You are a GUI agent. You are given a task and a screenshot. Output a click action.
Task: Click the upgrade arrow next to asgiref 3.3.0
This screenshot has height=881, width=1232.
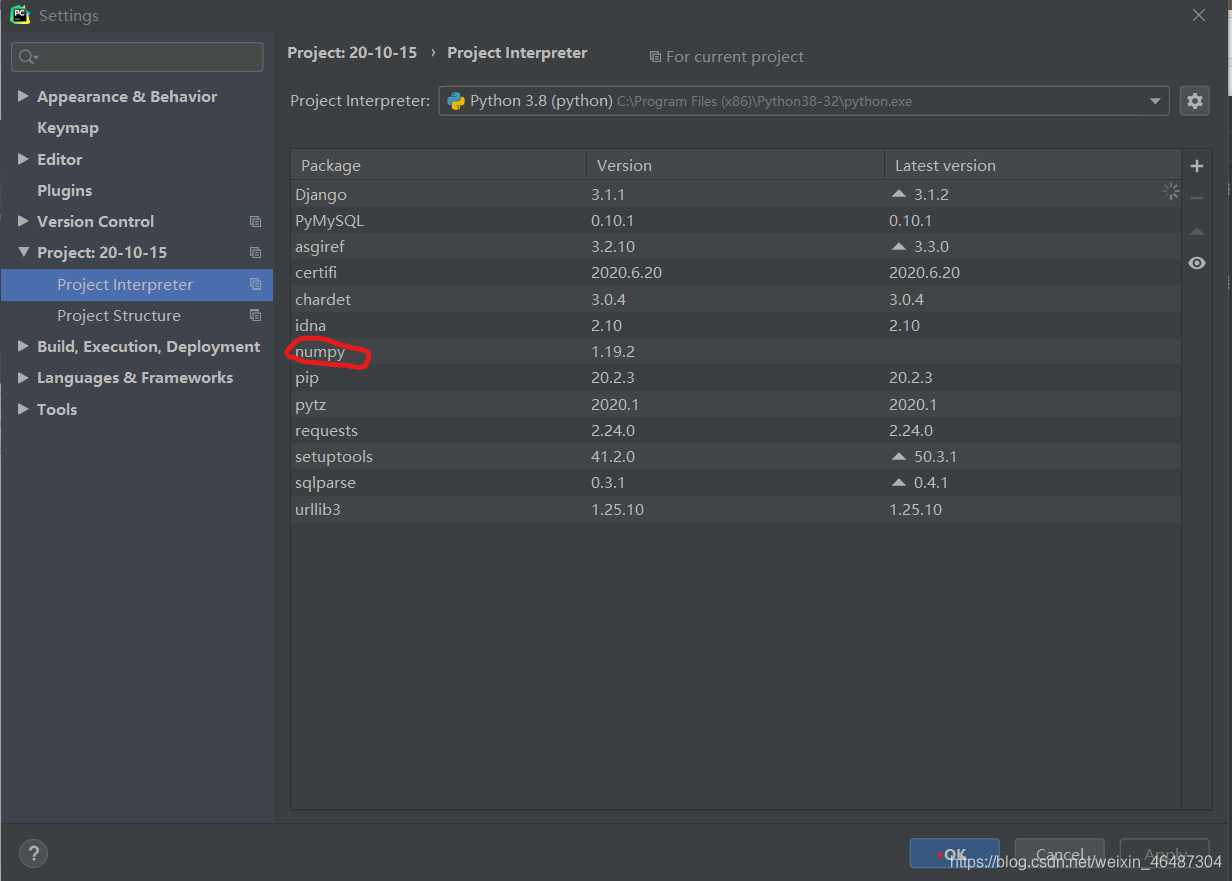898,246
